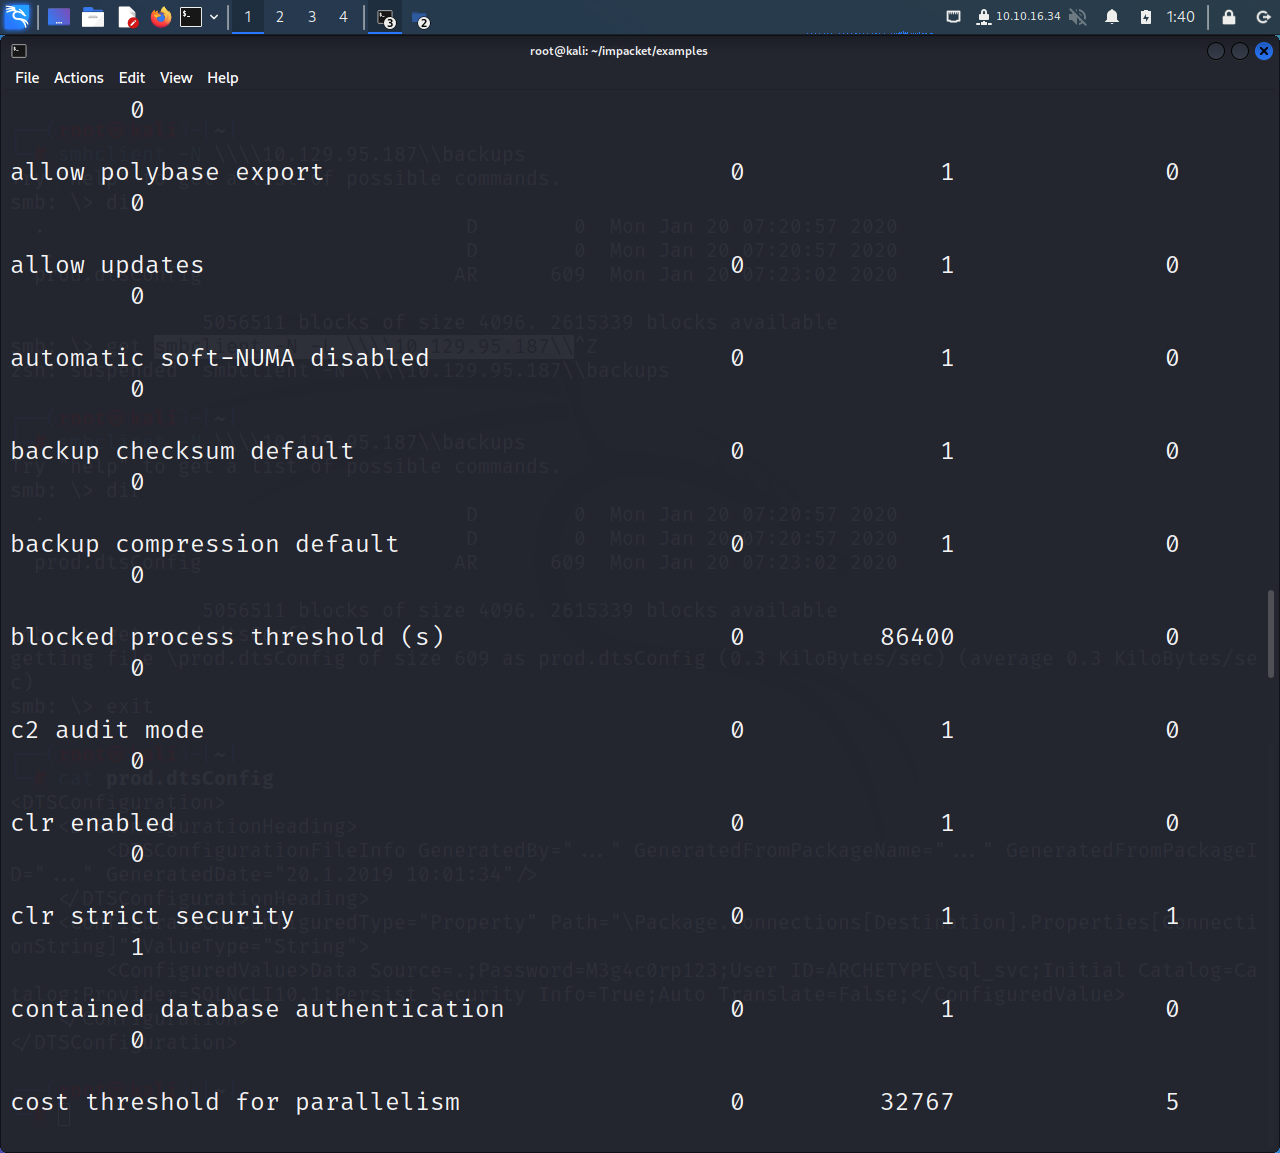Click the text 'clr enabled'

point(92,823)
